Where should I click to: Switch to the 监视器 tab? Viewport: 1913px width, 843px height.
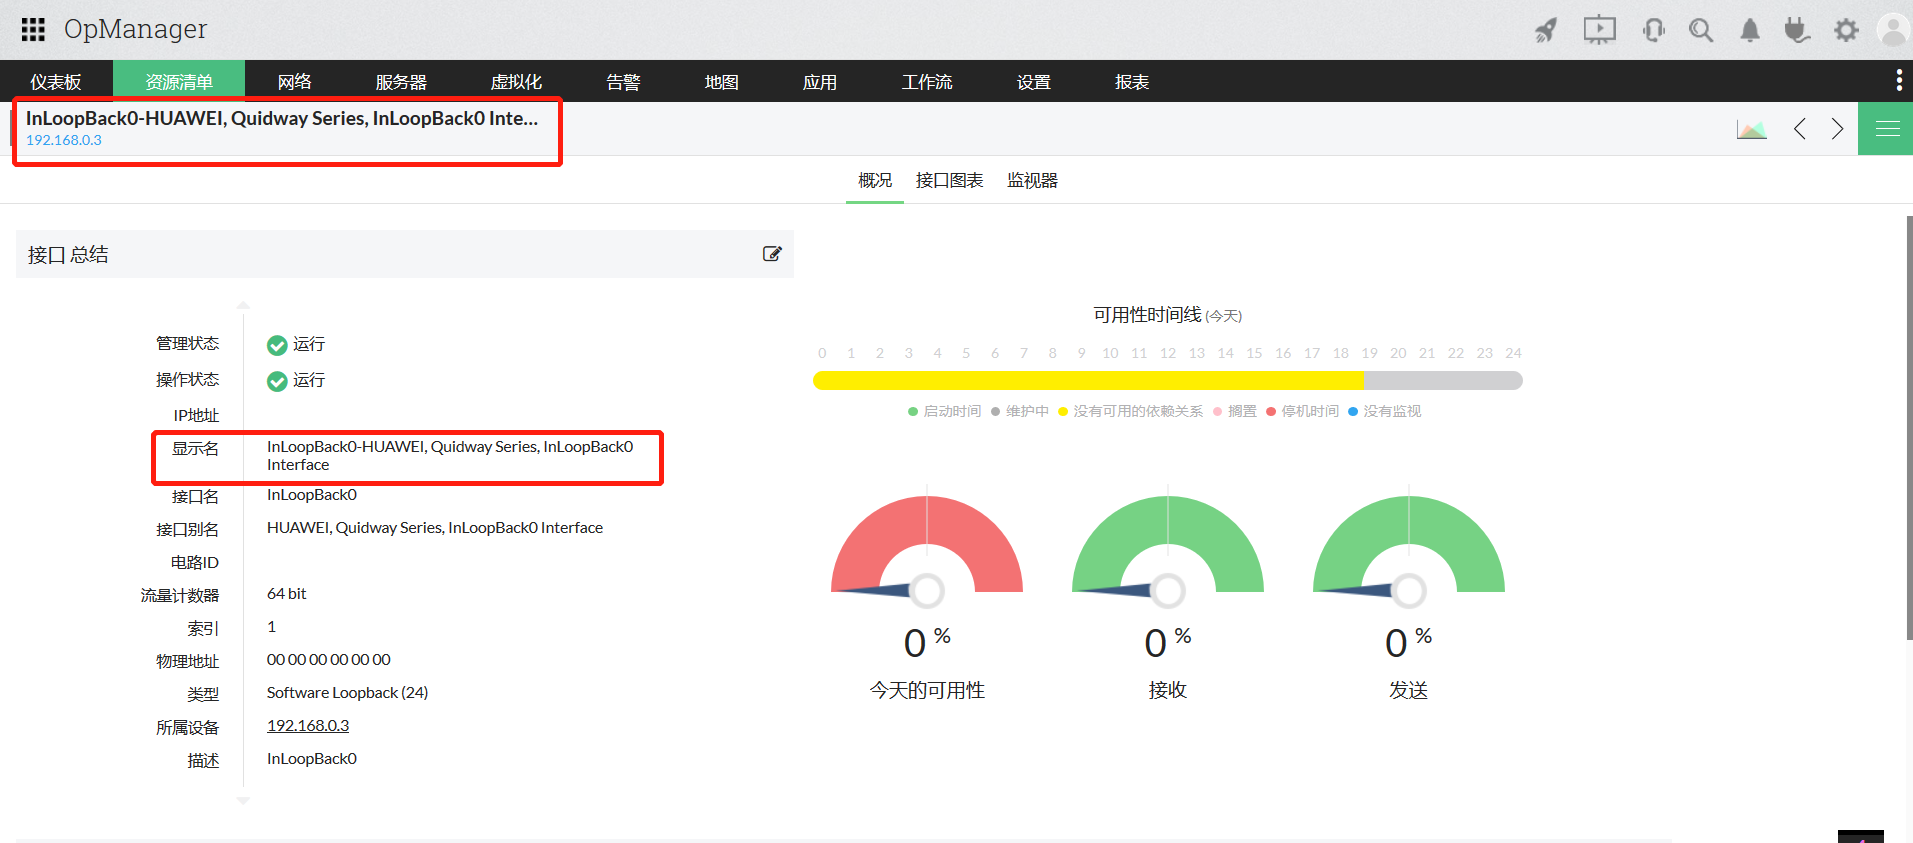coord(1032,181)
